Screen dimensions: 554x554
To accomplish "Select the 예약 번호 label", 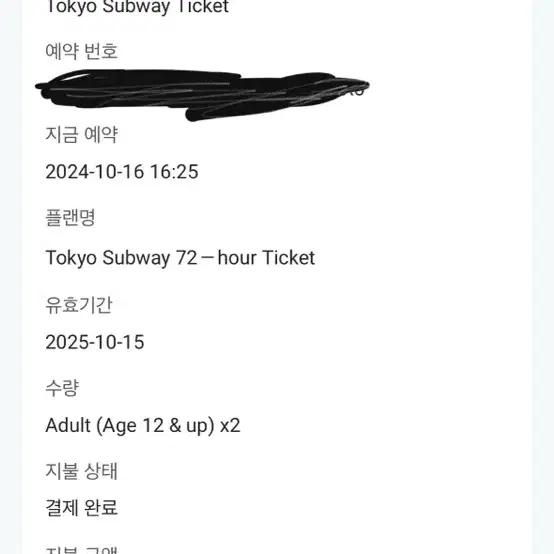I will pos(81,51).
